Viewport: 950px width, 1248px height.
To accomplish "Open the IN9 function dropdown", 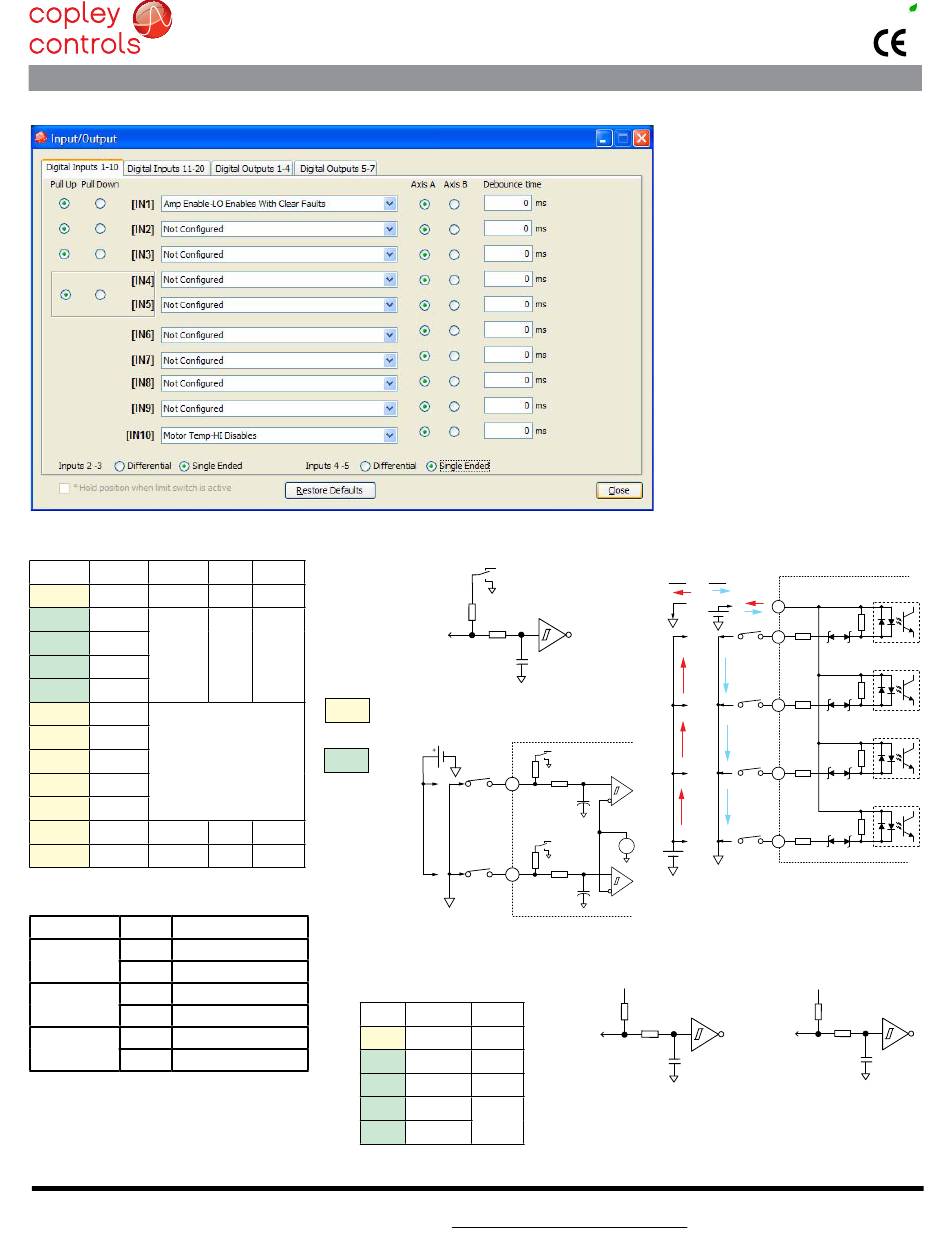I will [390, 409].
